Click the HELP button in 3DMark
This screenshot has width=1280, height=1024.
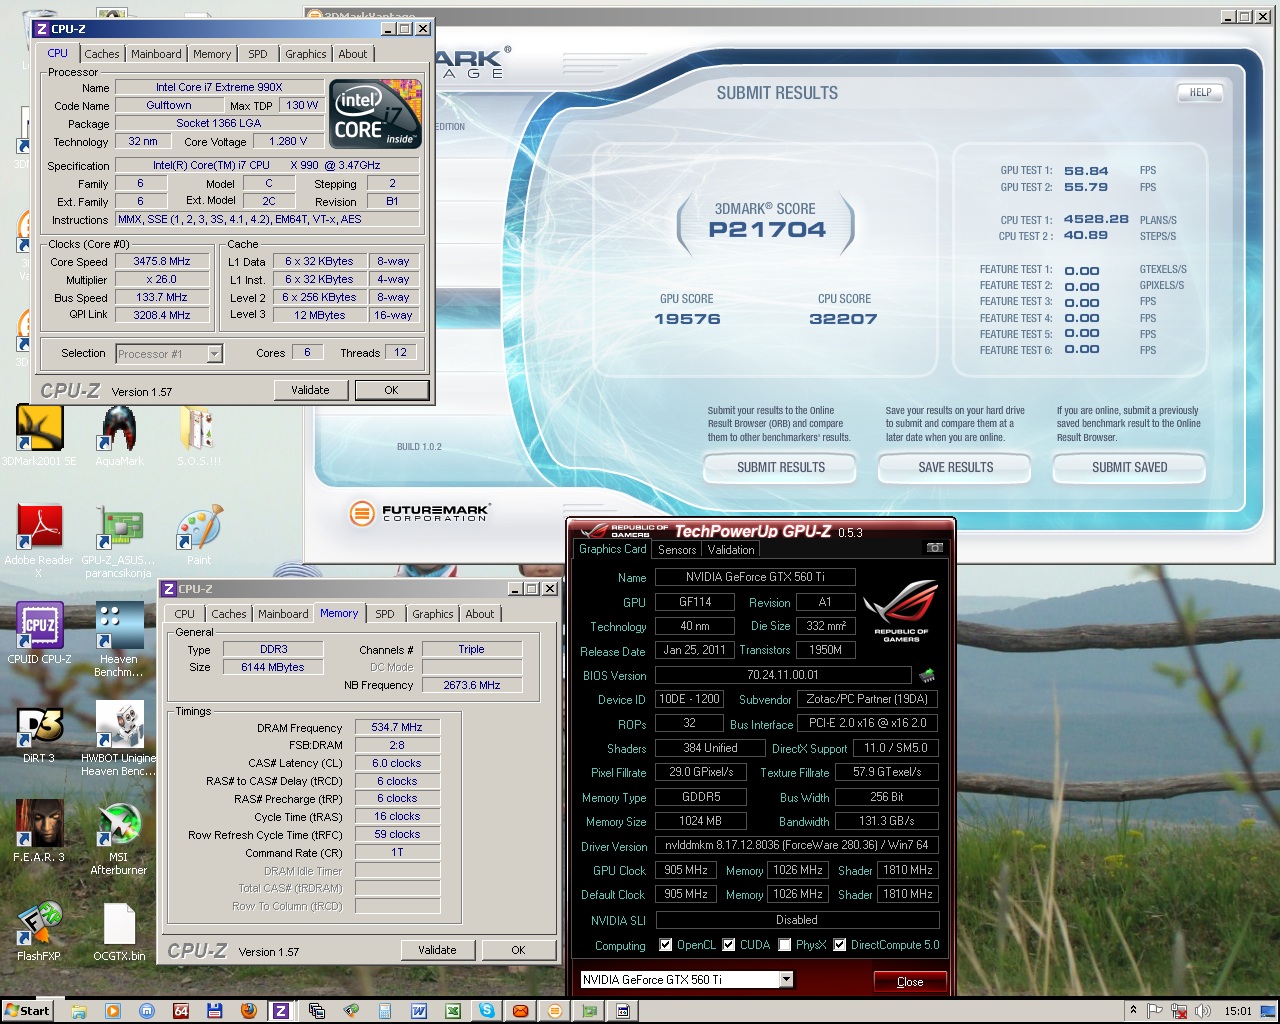[1200, 92]
